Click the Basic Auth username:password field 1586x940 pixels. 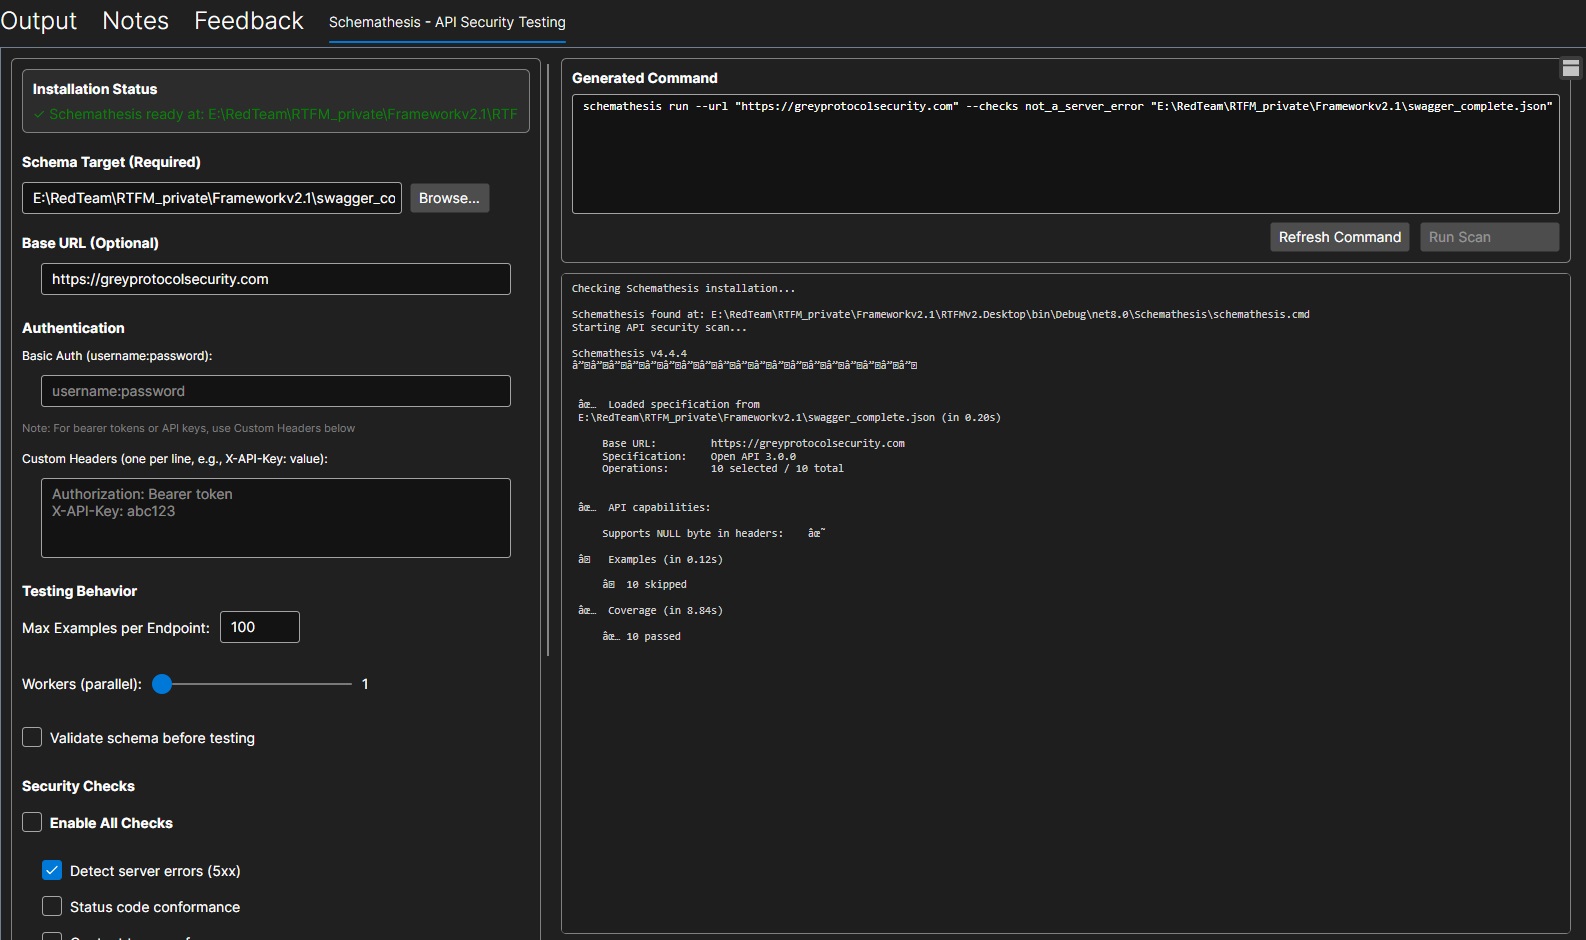(276, 391)
